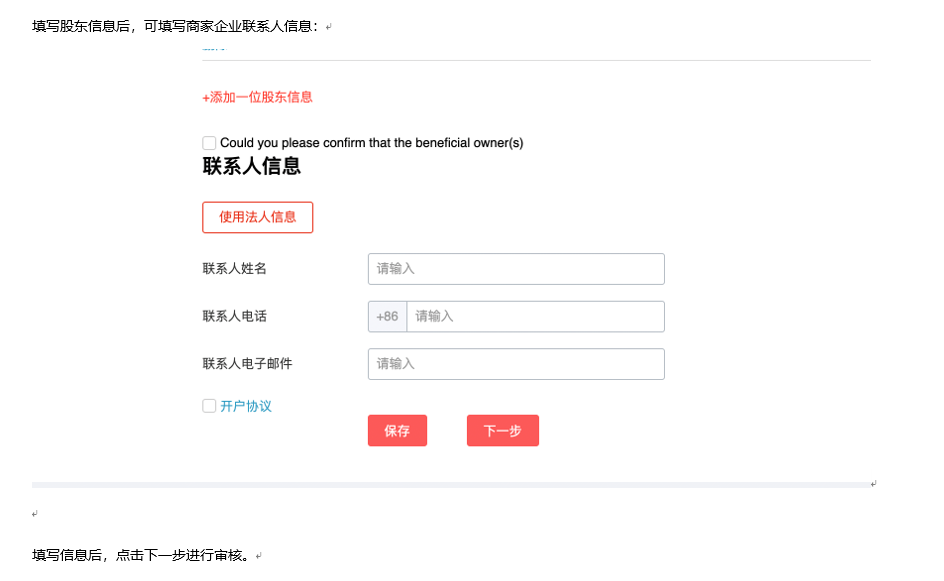Click the red '保存' button

pyautogui.click(x=397, y=431)
